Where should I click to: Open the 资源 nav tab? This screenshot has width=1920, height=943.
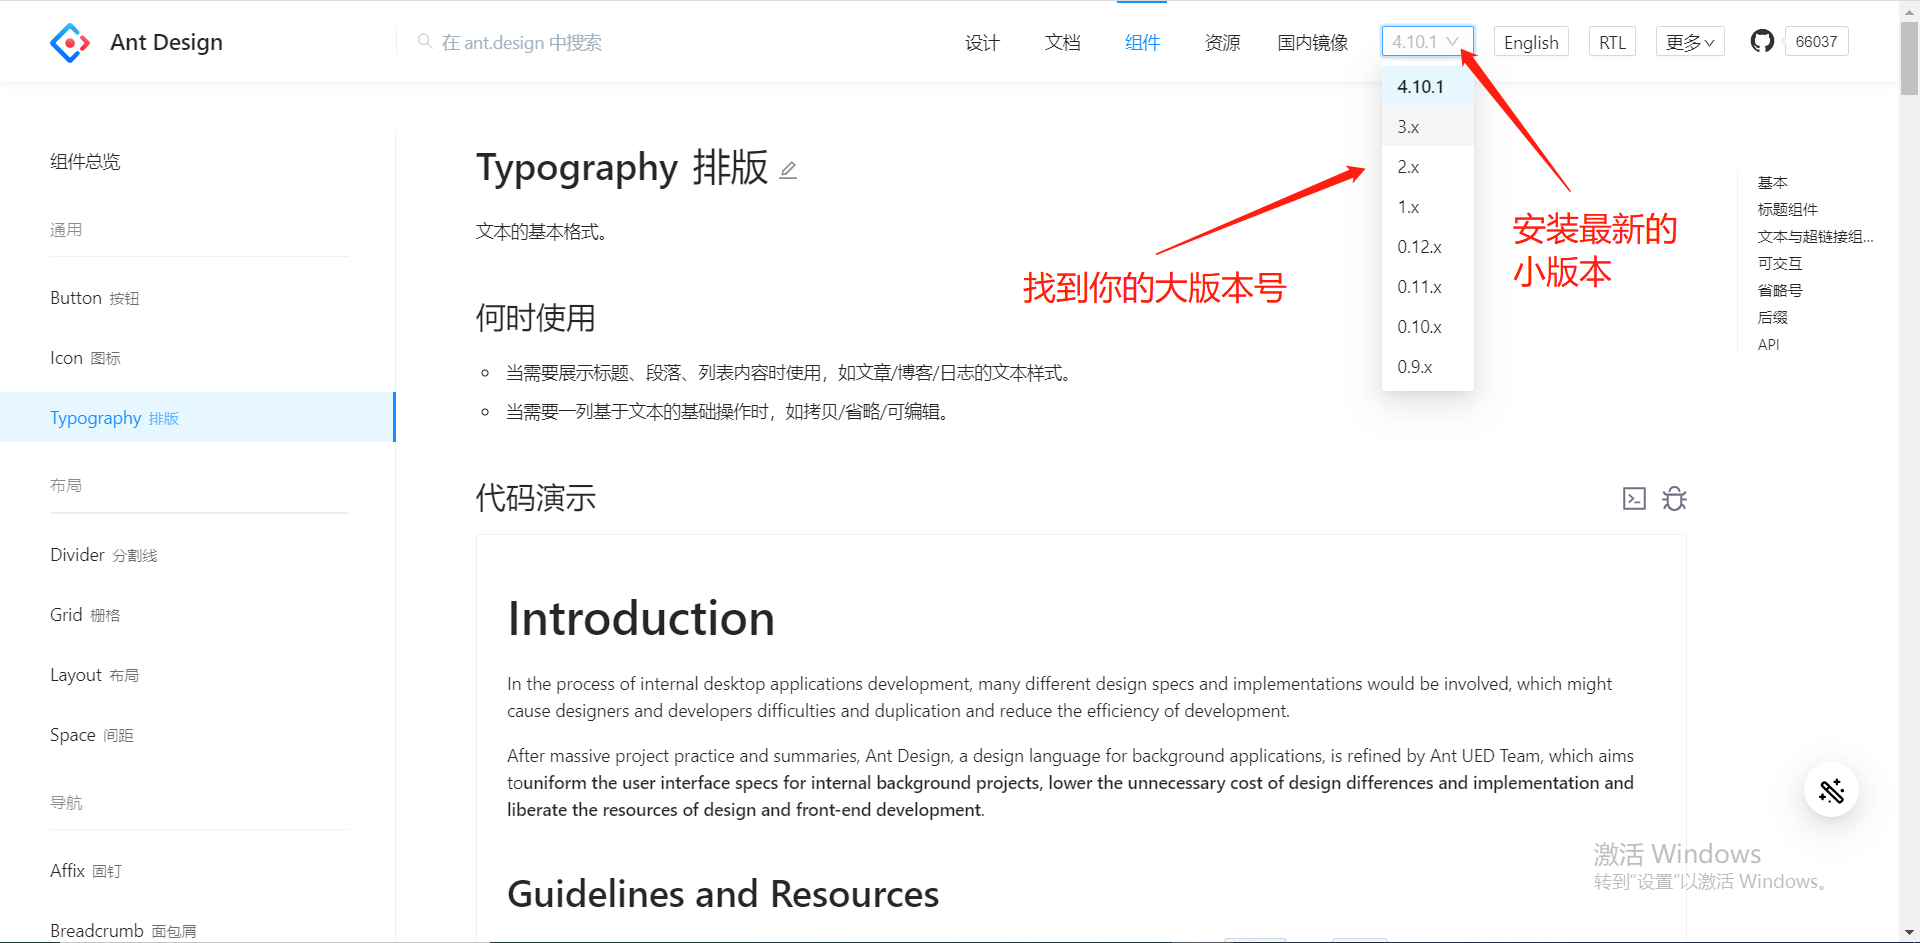click(1222, 42)
